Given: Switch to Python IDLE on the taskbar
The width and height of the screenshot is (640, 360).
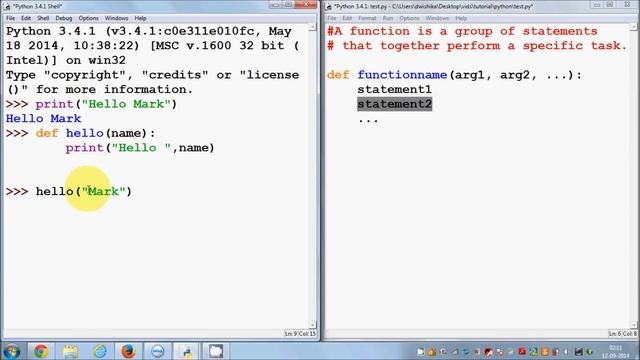Looking at the screenshot, I should pyautogui.click(x=187, y=351).
